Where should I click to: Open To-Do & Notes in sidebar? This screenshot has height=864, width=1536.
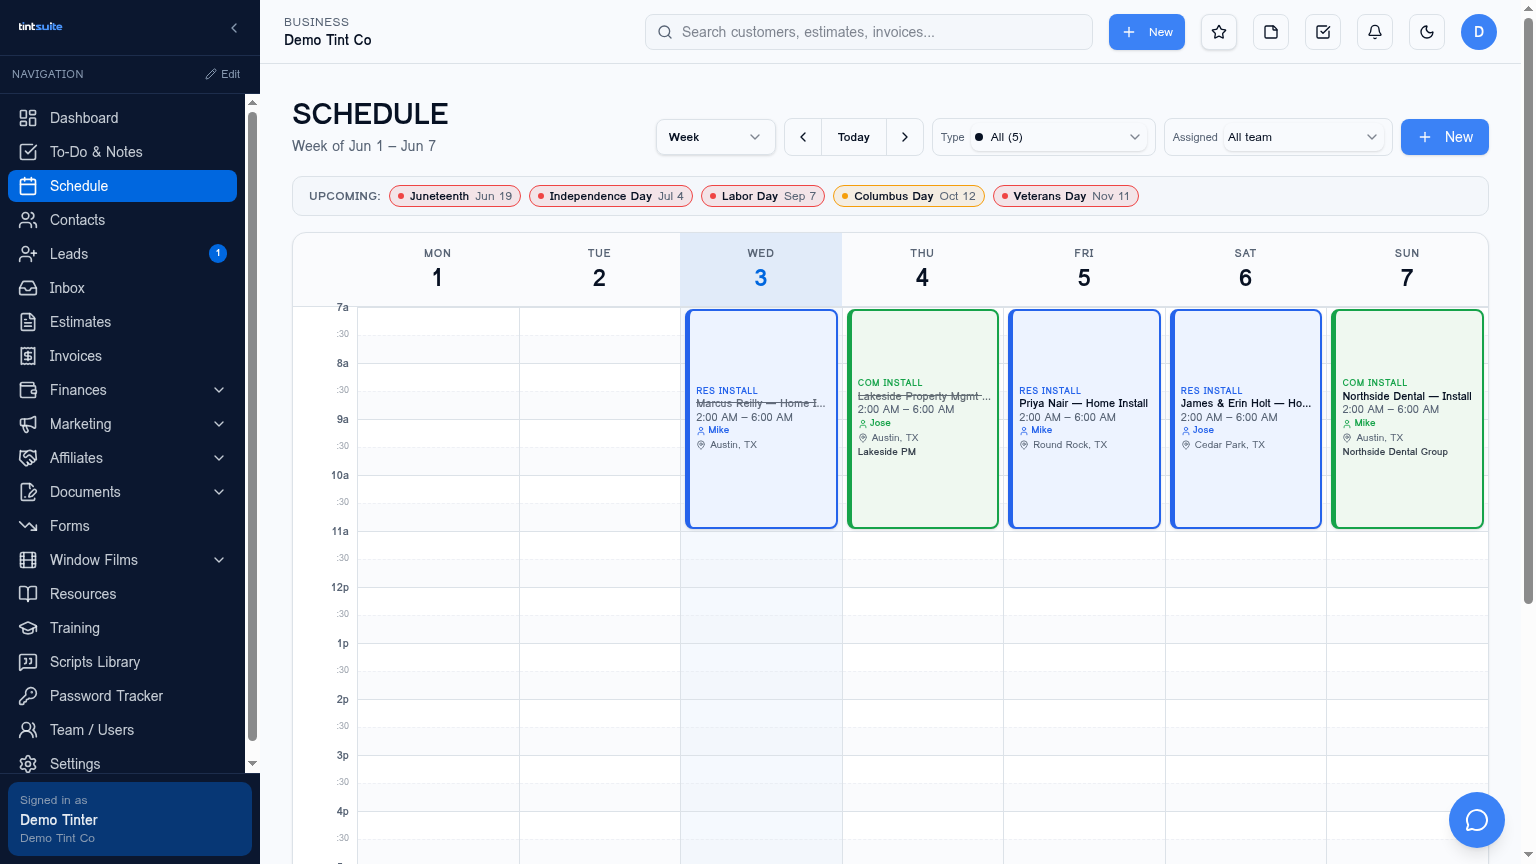click(x=122, y=152)
